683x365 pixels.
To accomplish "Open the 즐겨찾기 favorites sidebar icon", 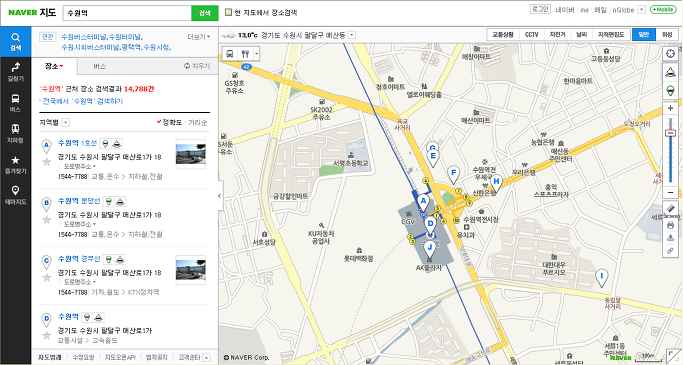I will click(15, 165).
